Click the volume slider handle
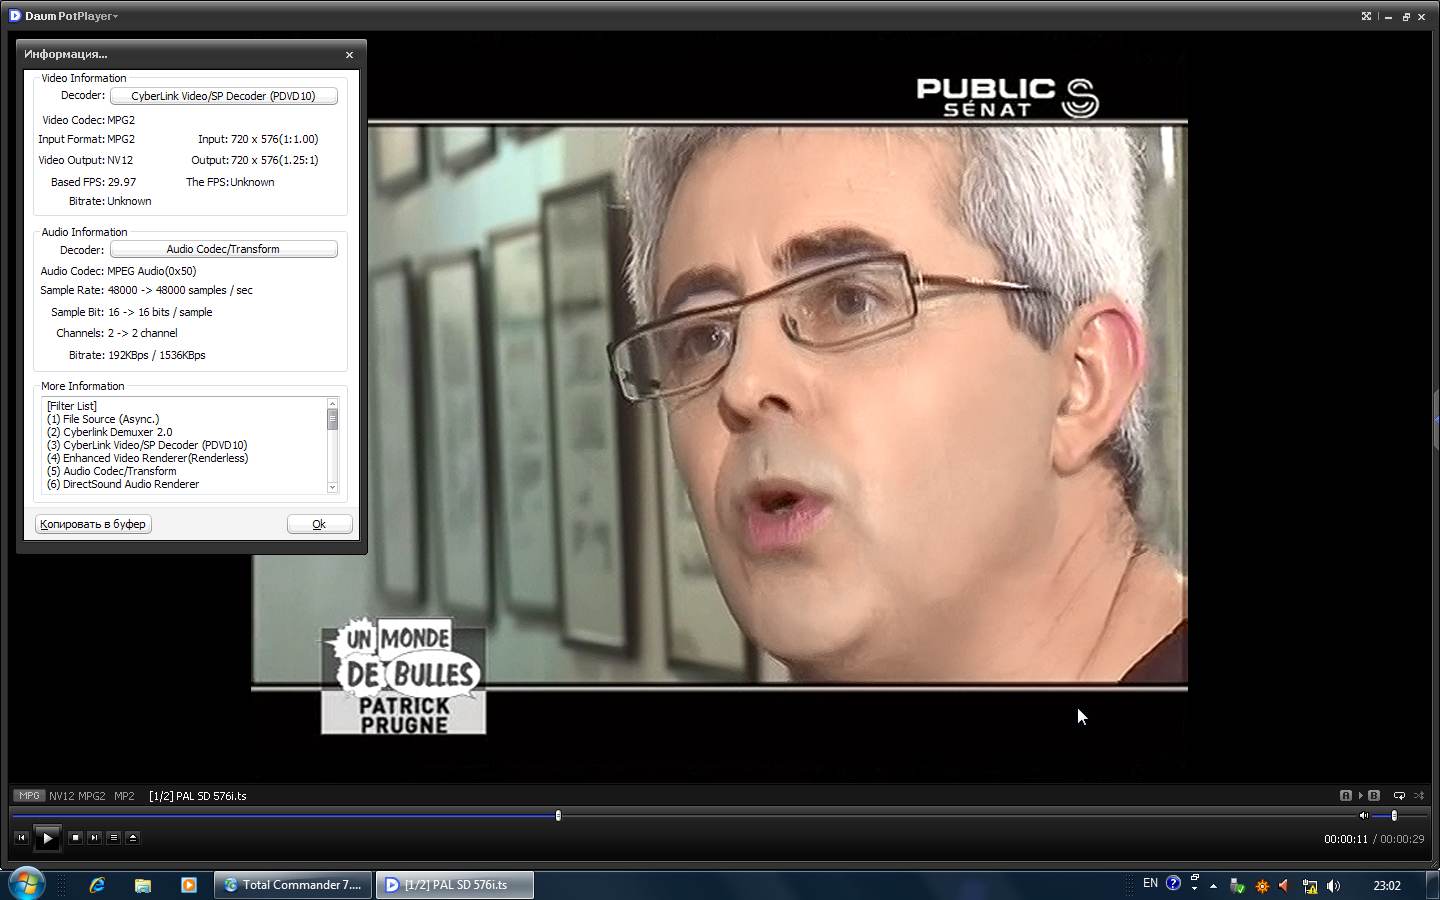The width and height of the screenshot is (1440, 900). 1394,816
